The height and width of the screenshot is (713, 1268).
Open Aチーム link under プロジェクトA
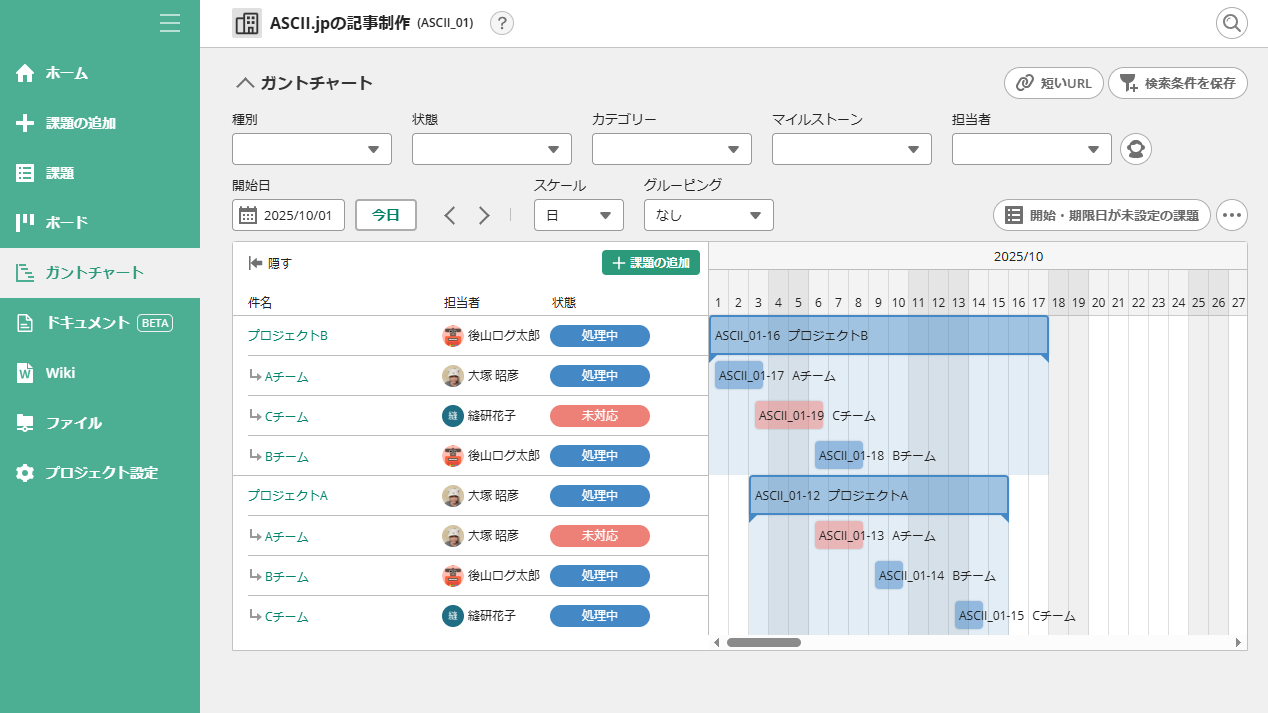[x=286, y=537]
